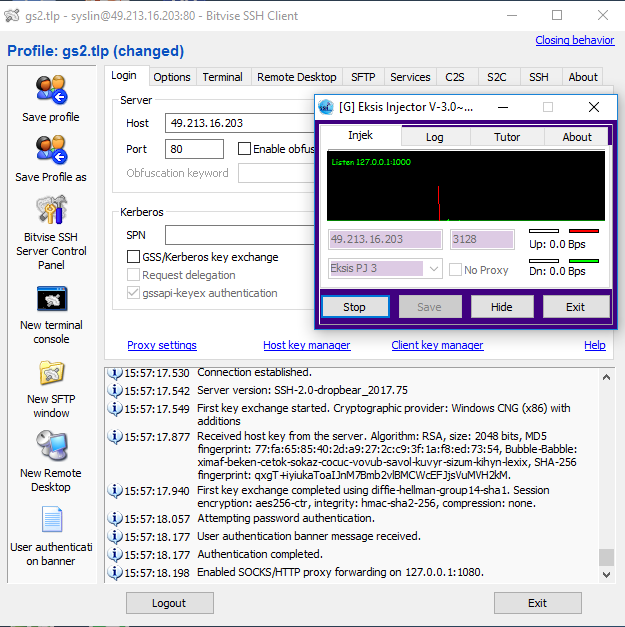Open About tab in Eksis Injector

[577, 137]
